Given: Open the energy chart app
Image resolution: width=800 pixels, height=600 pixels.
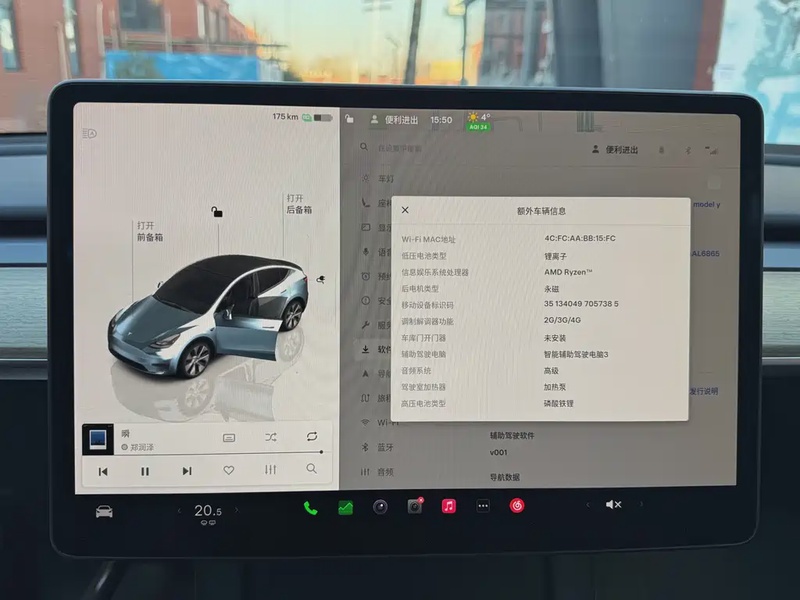Looking at the screenshot, I should click(345, 507).
